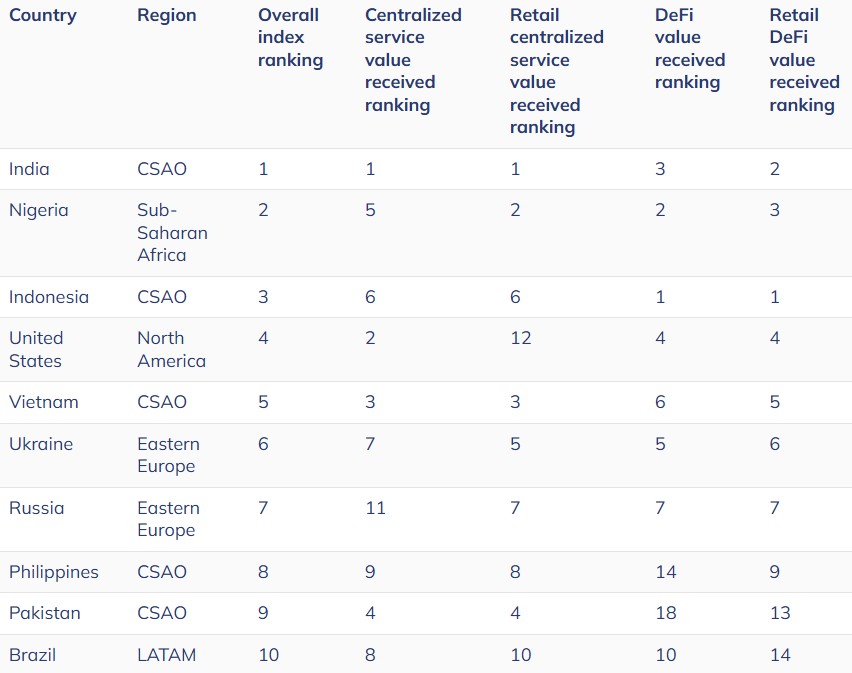Select the Nigeria country cell

[38, 210]
